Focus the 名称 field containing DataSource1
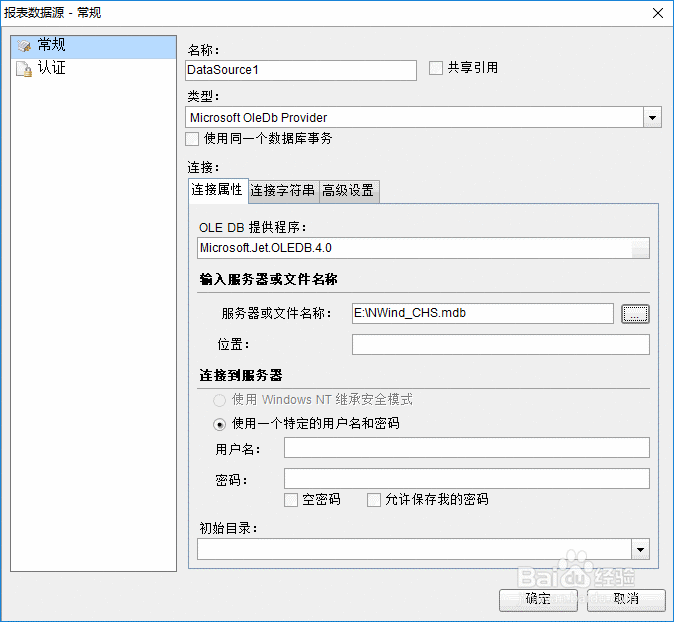 pos(301,70)
